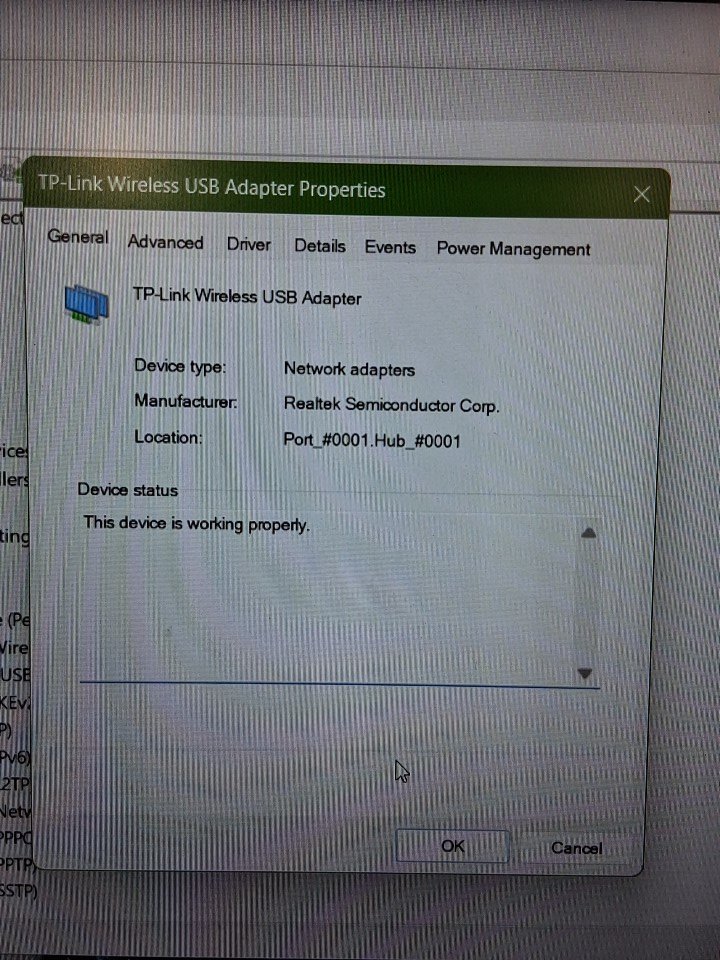This screenshot has width=720, height=960.
Task: Click the dialog title bar text
Action: 211,187
